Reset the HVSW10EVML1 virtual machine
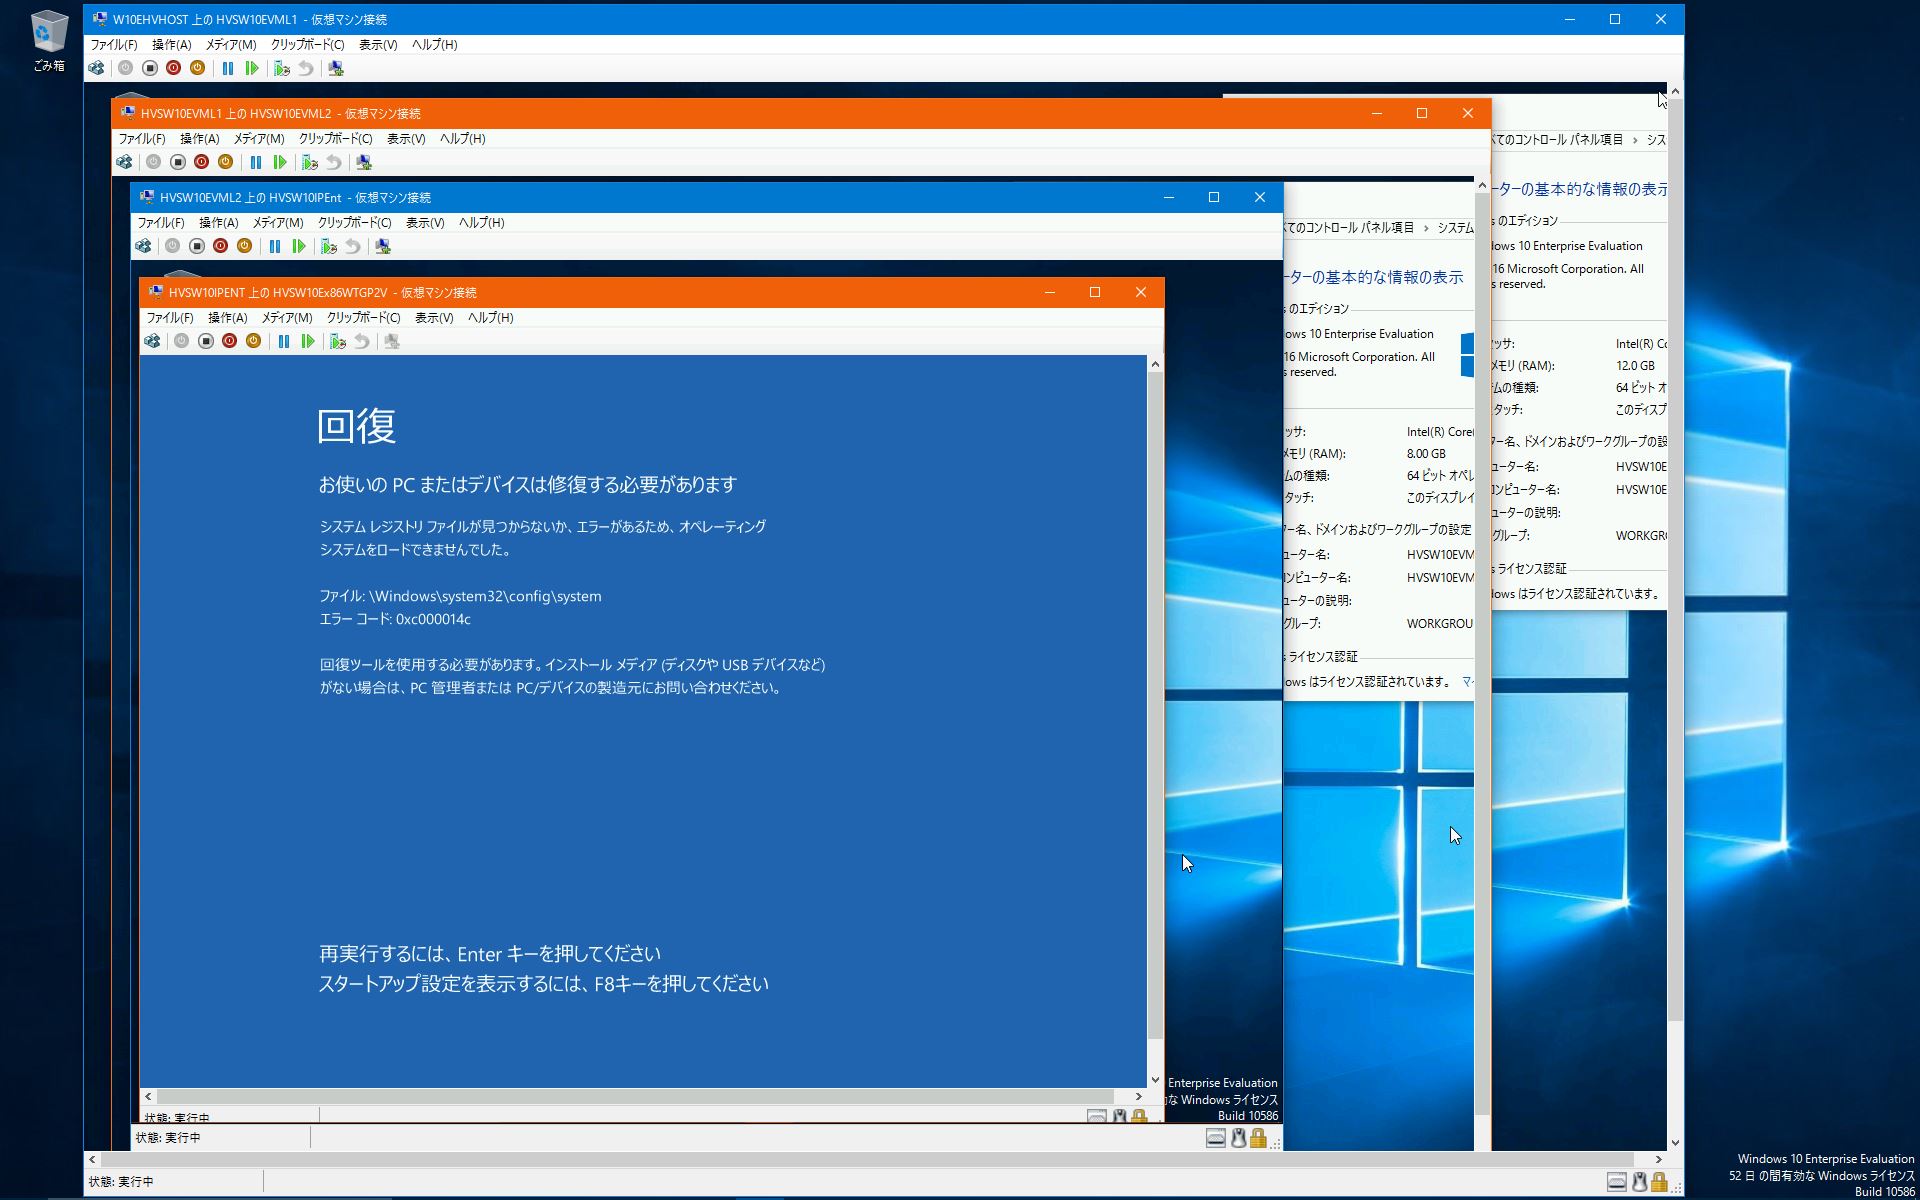The image size is (1920, 1200). click(x=252, y=68)
